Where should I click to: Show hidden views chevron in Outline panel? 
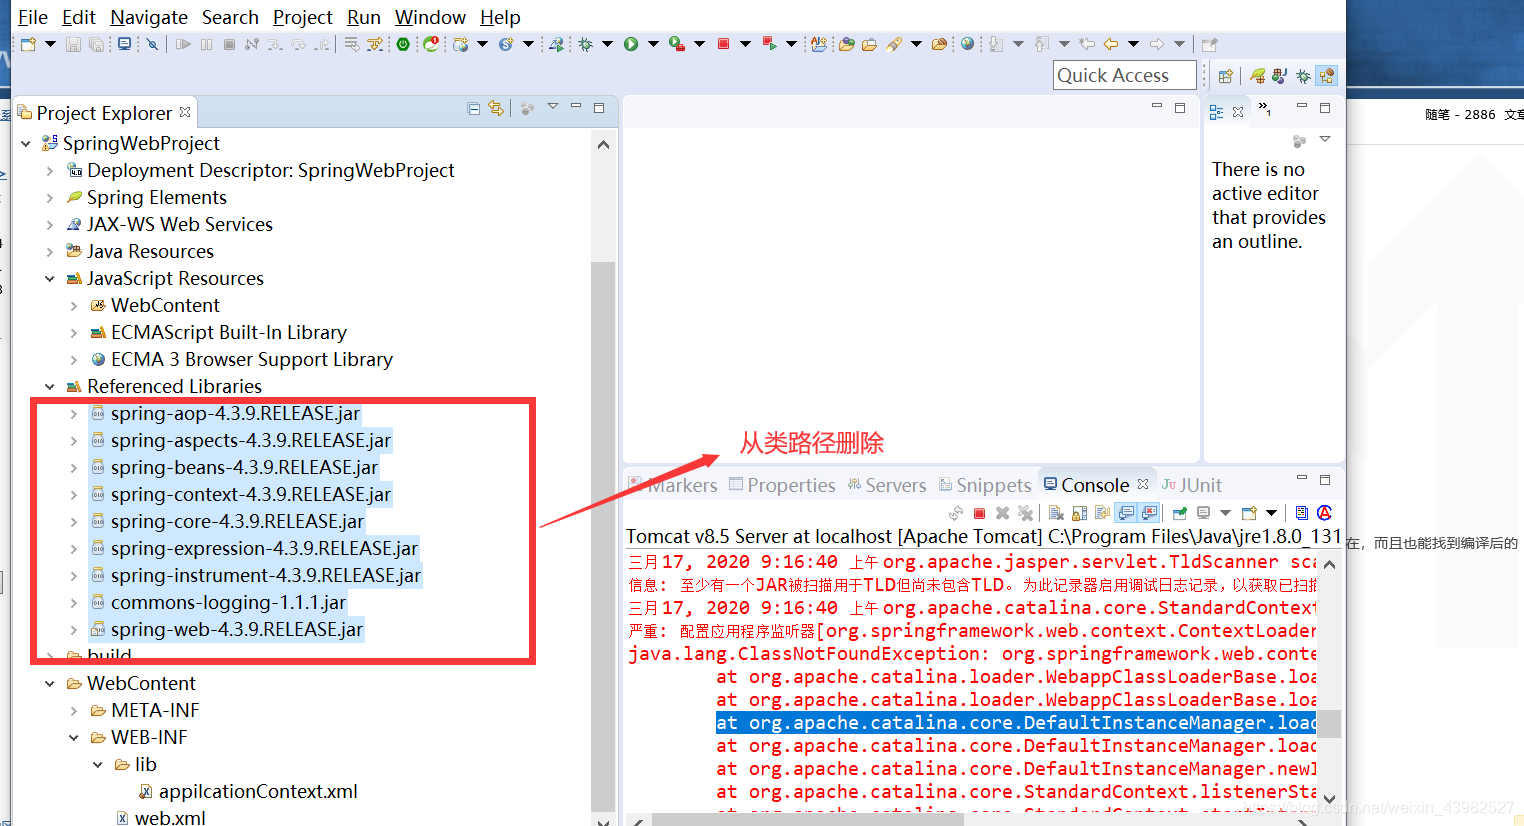[1264, 108]
